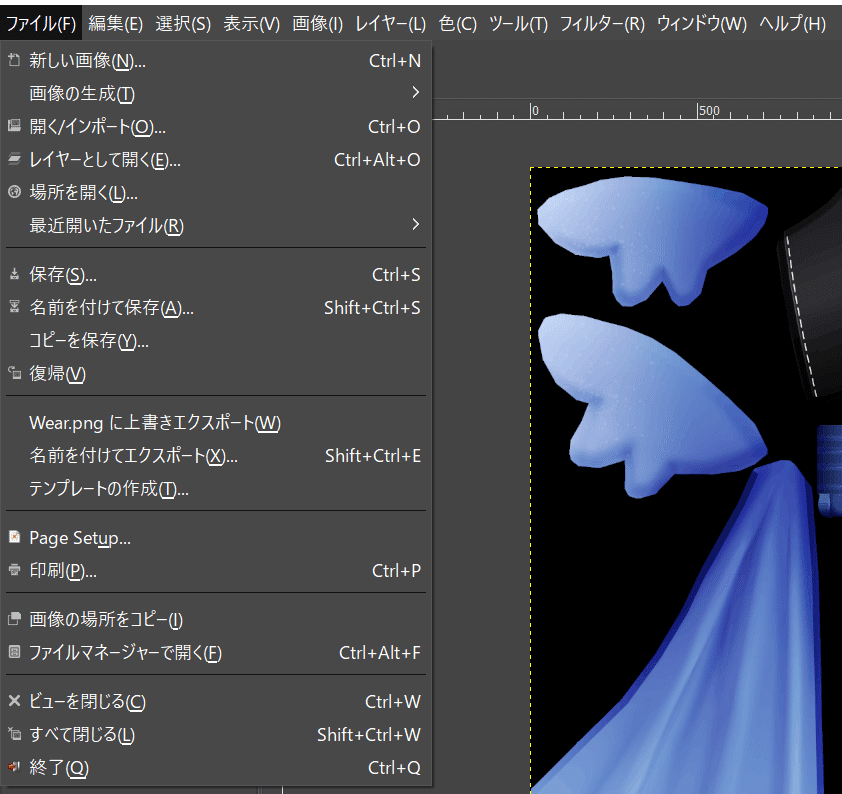Viewport: 842px width, 794px height.
Task: Choose Wear.png に上書きエクスポート(W)
Action: [216, 423]
